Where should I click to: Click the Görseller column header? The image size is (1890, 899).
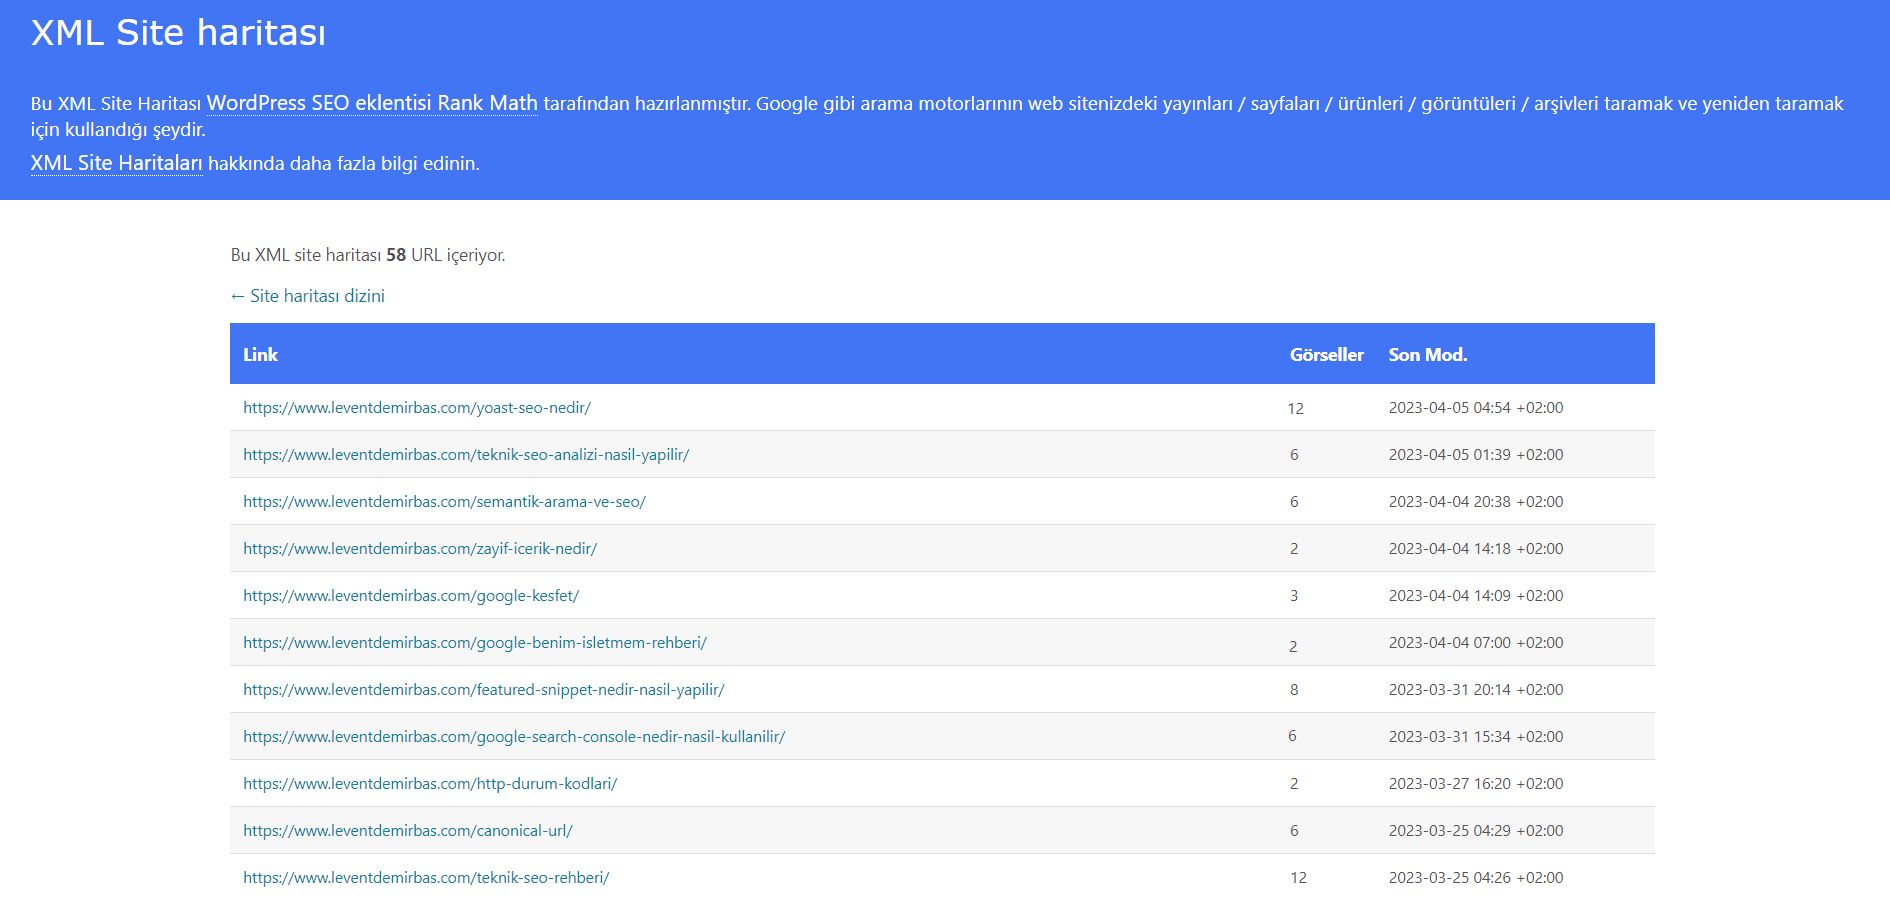coord(1326,355)
